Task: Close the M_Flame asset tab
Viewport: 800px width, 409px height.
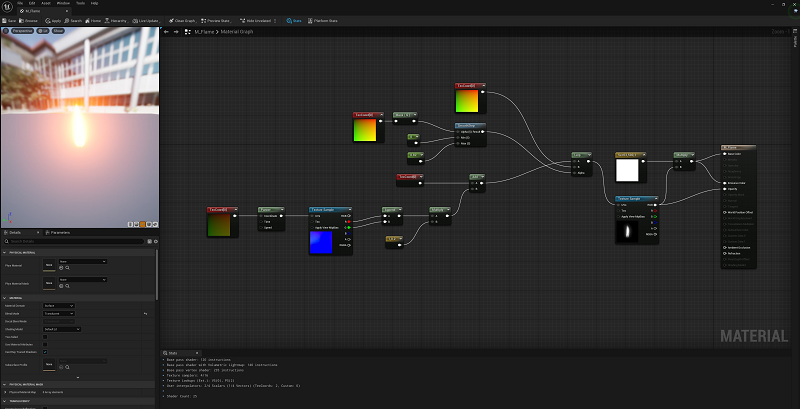Action: [x=67, y=11]
